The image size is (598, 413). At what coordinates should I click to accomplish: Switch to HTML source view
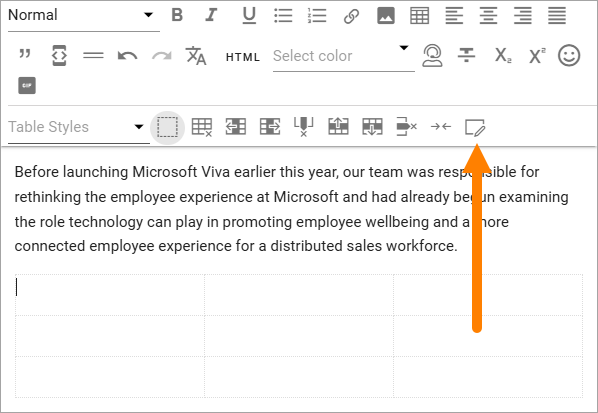tap(243, 57)
